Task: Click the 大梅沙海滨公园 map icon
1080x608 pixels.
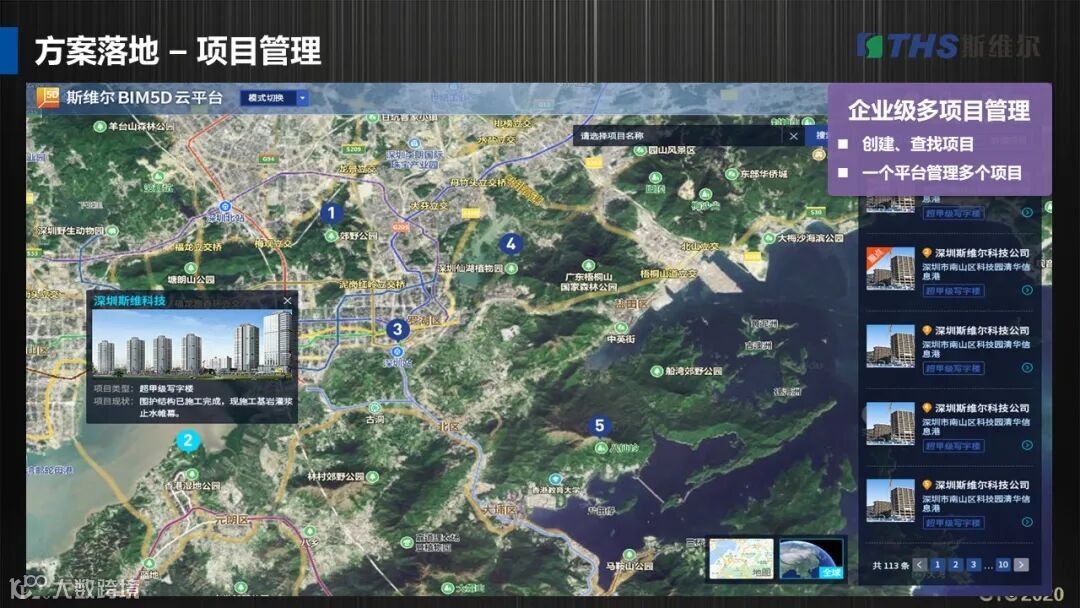Action: 769,238
